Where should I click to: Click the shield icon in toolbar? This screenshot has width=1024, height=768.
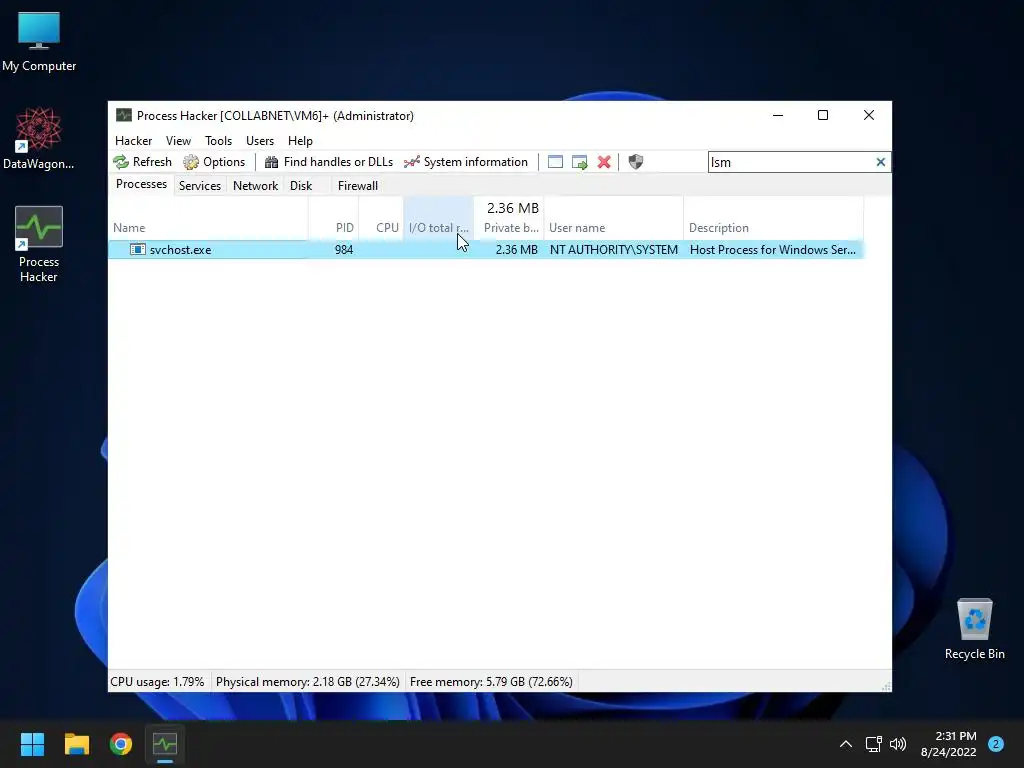pos(635,162)
